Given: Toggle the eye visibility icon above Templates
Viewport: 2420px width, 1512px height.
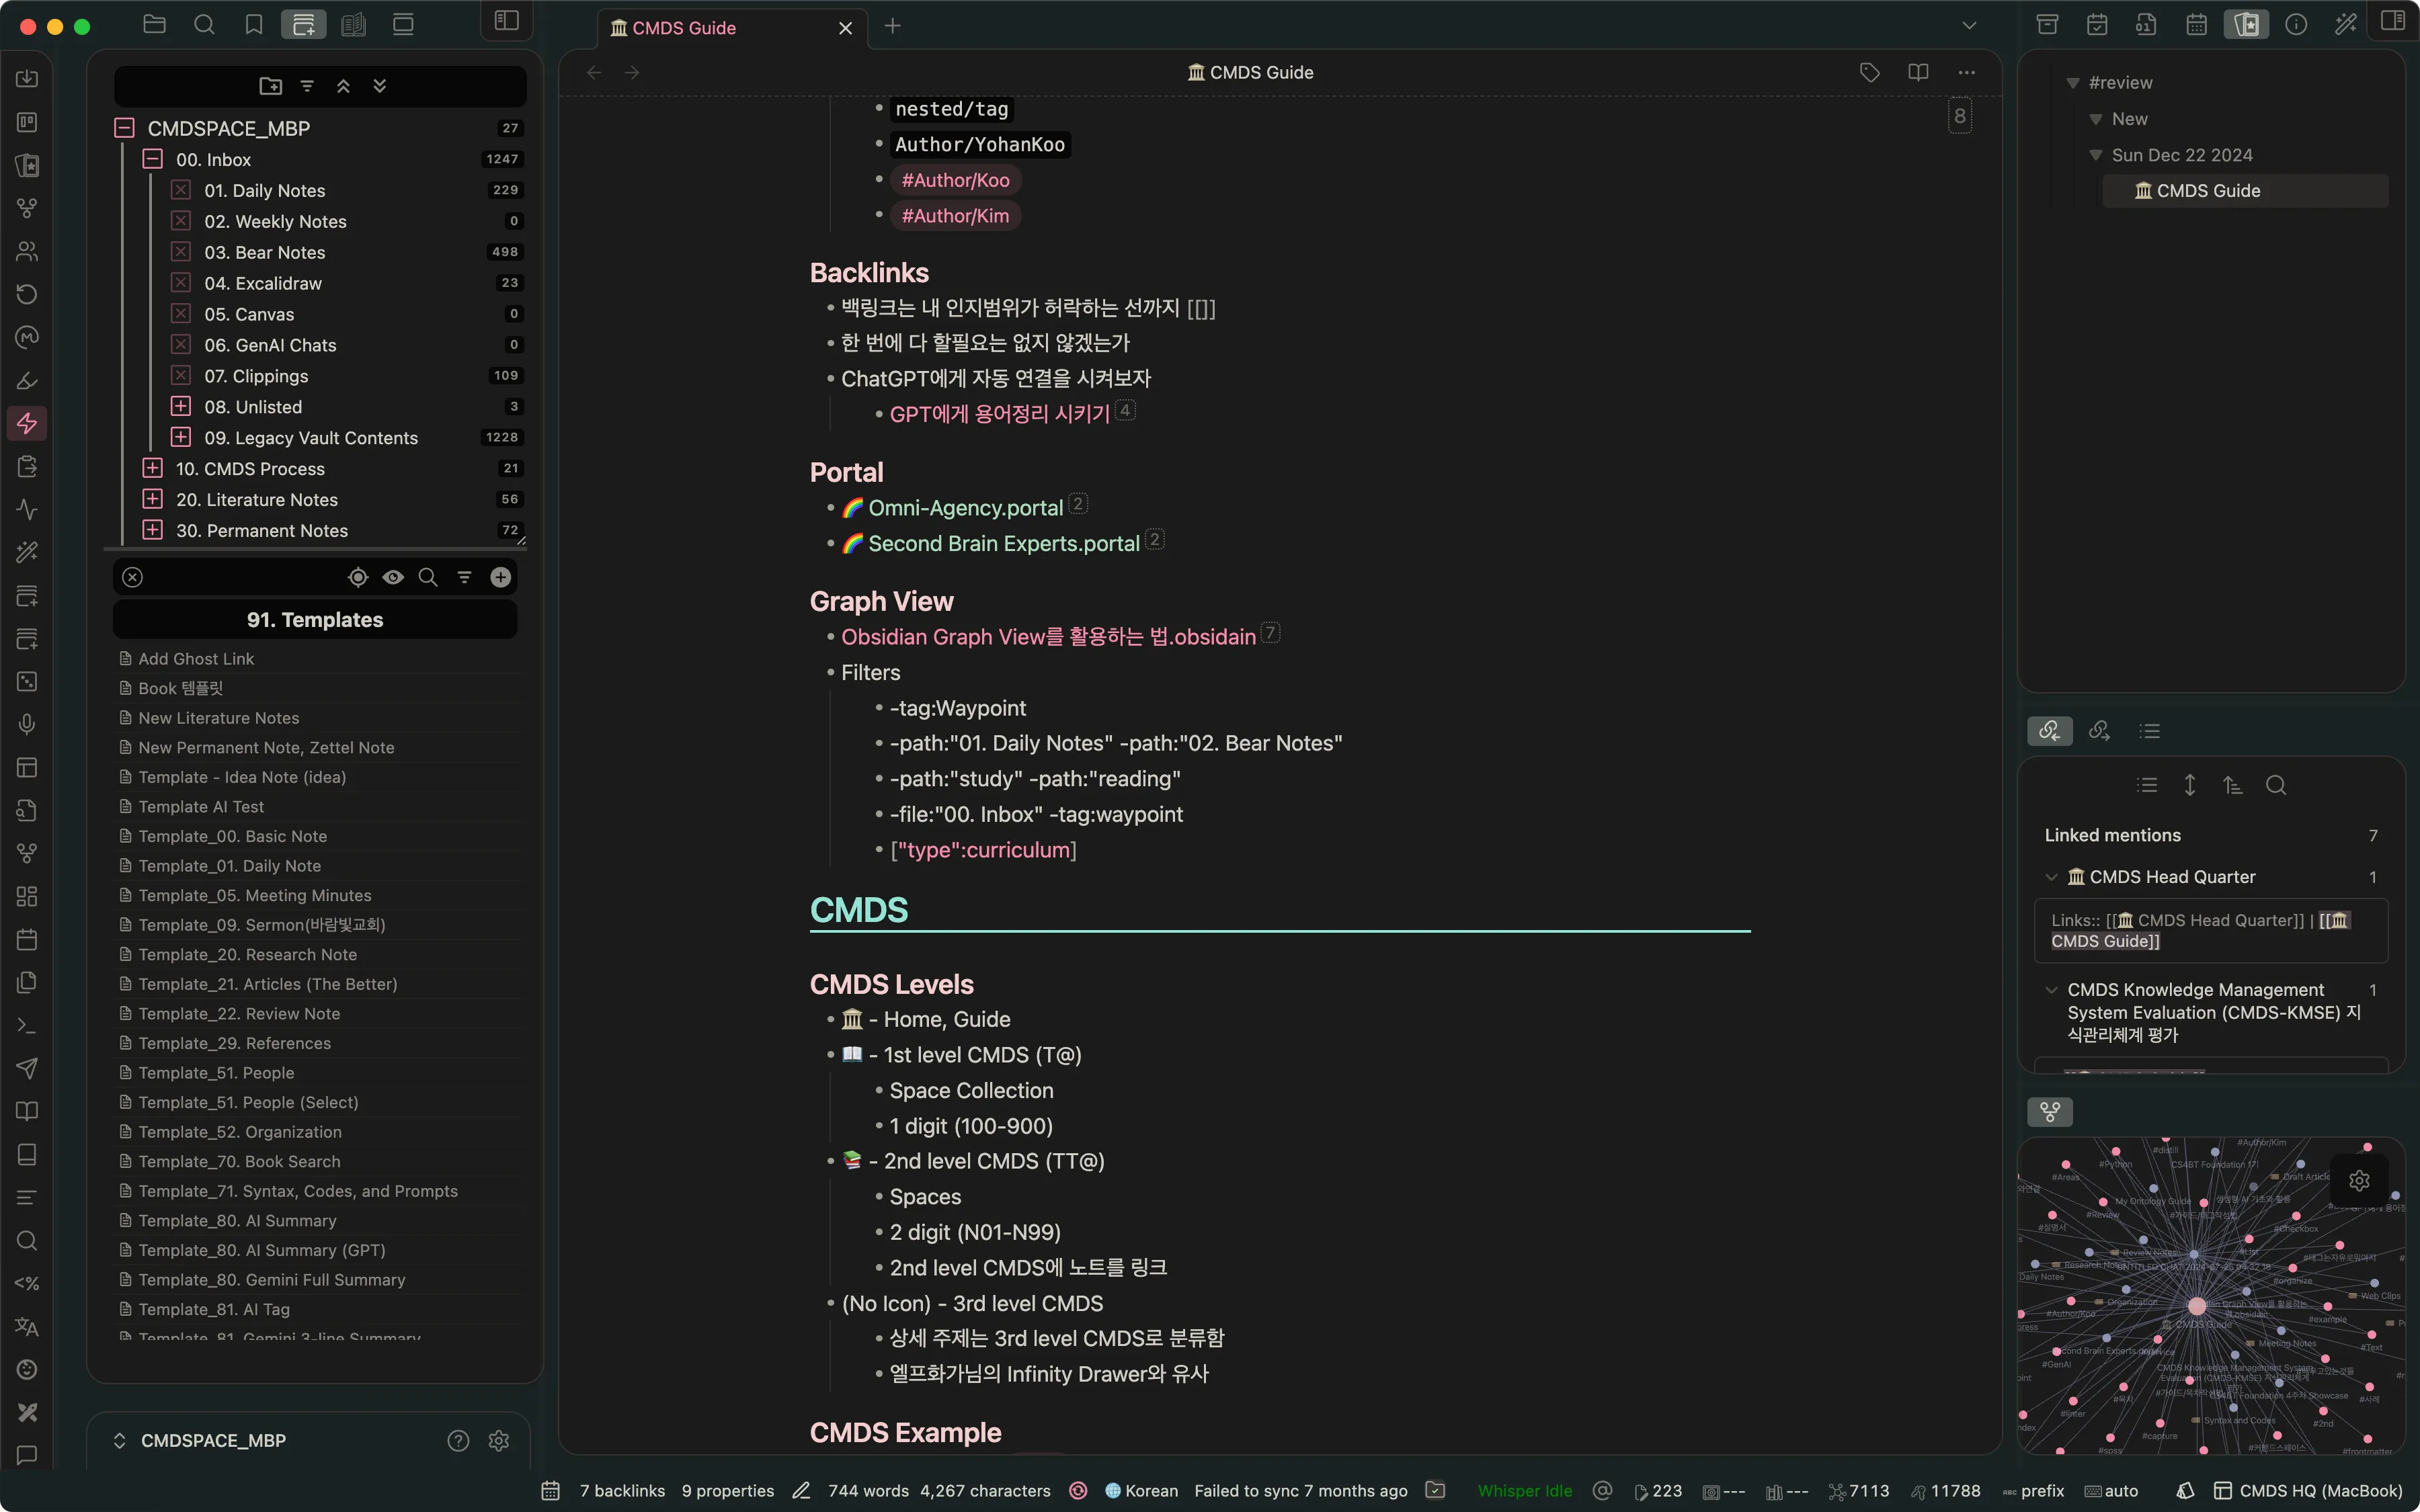Looking at the screenshot, I should (393, 577).
